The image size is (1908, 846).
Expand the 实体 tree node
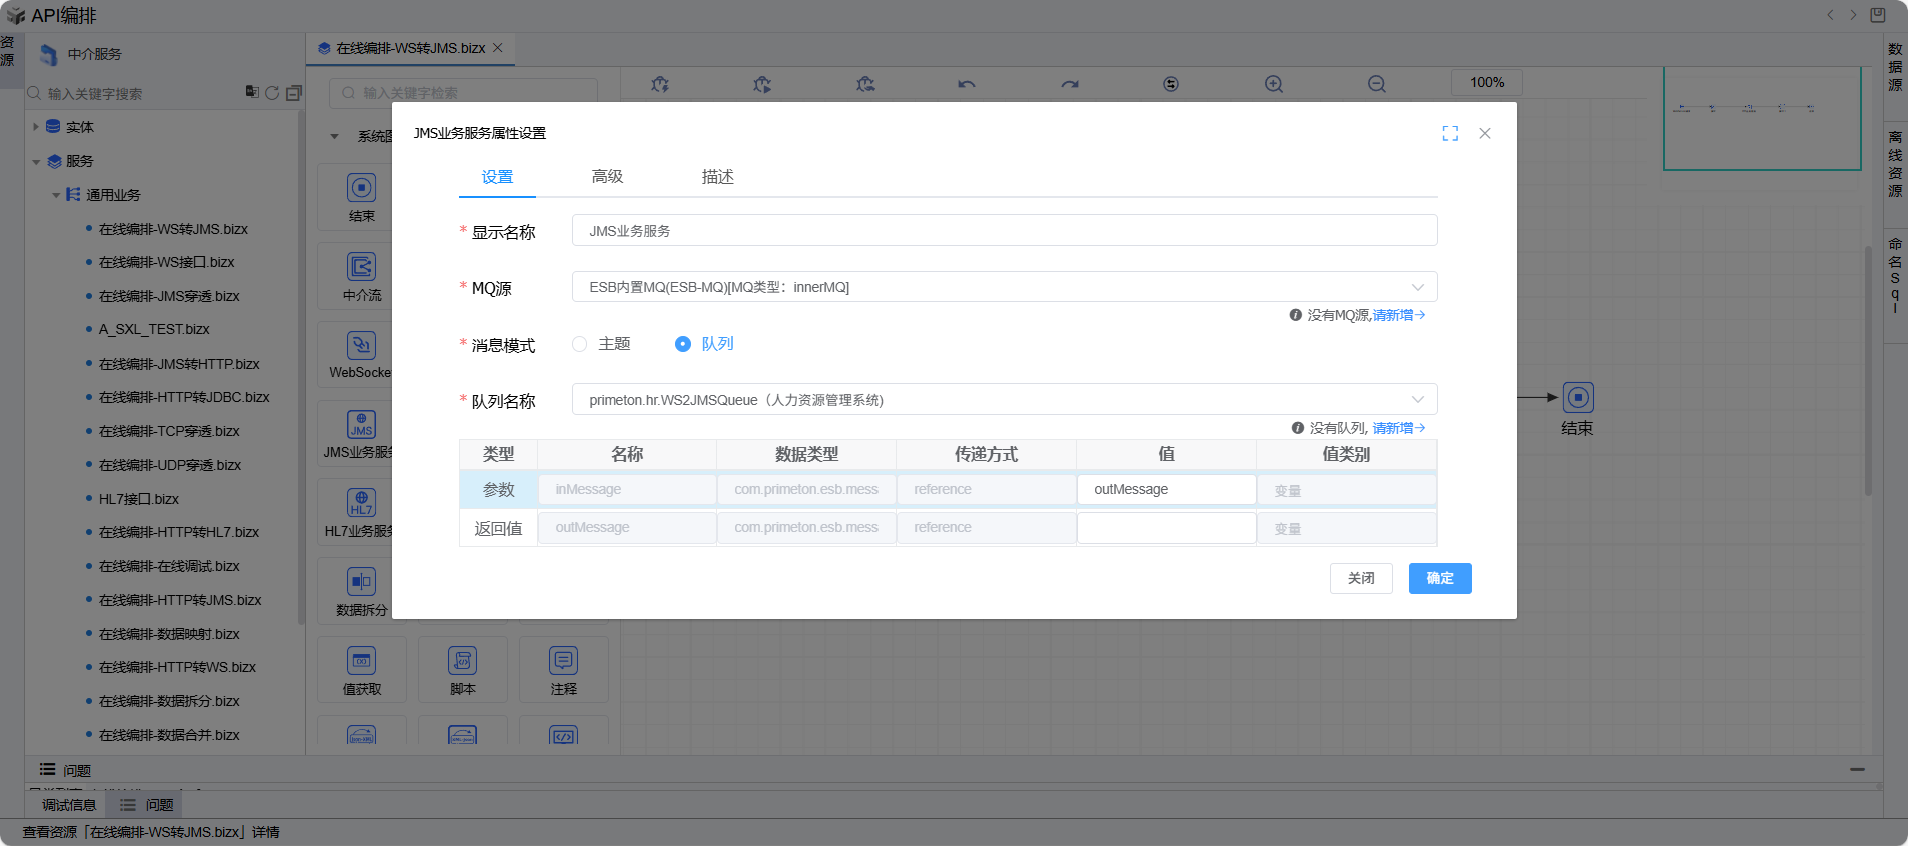tap(36, 127)
